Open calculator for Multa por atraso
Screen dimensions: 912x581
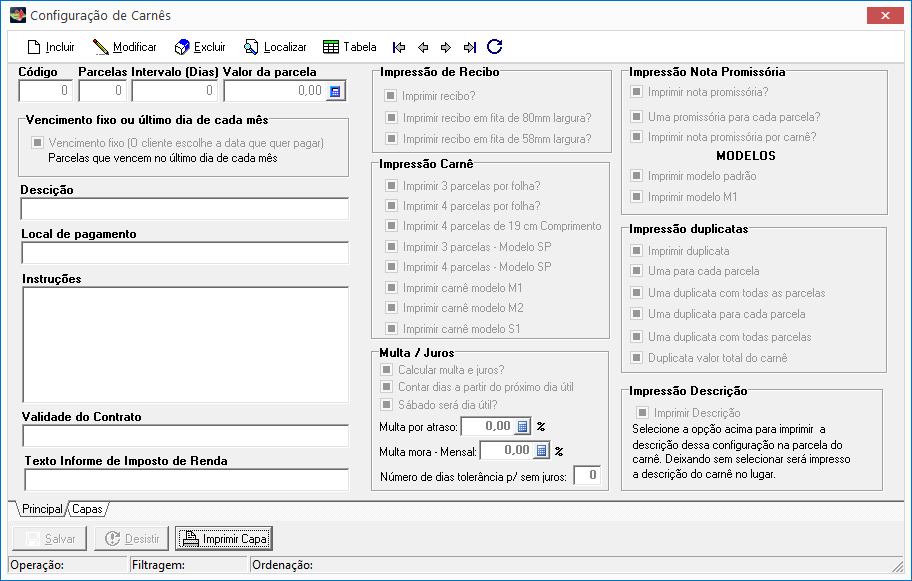[522, 426]
